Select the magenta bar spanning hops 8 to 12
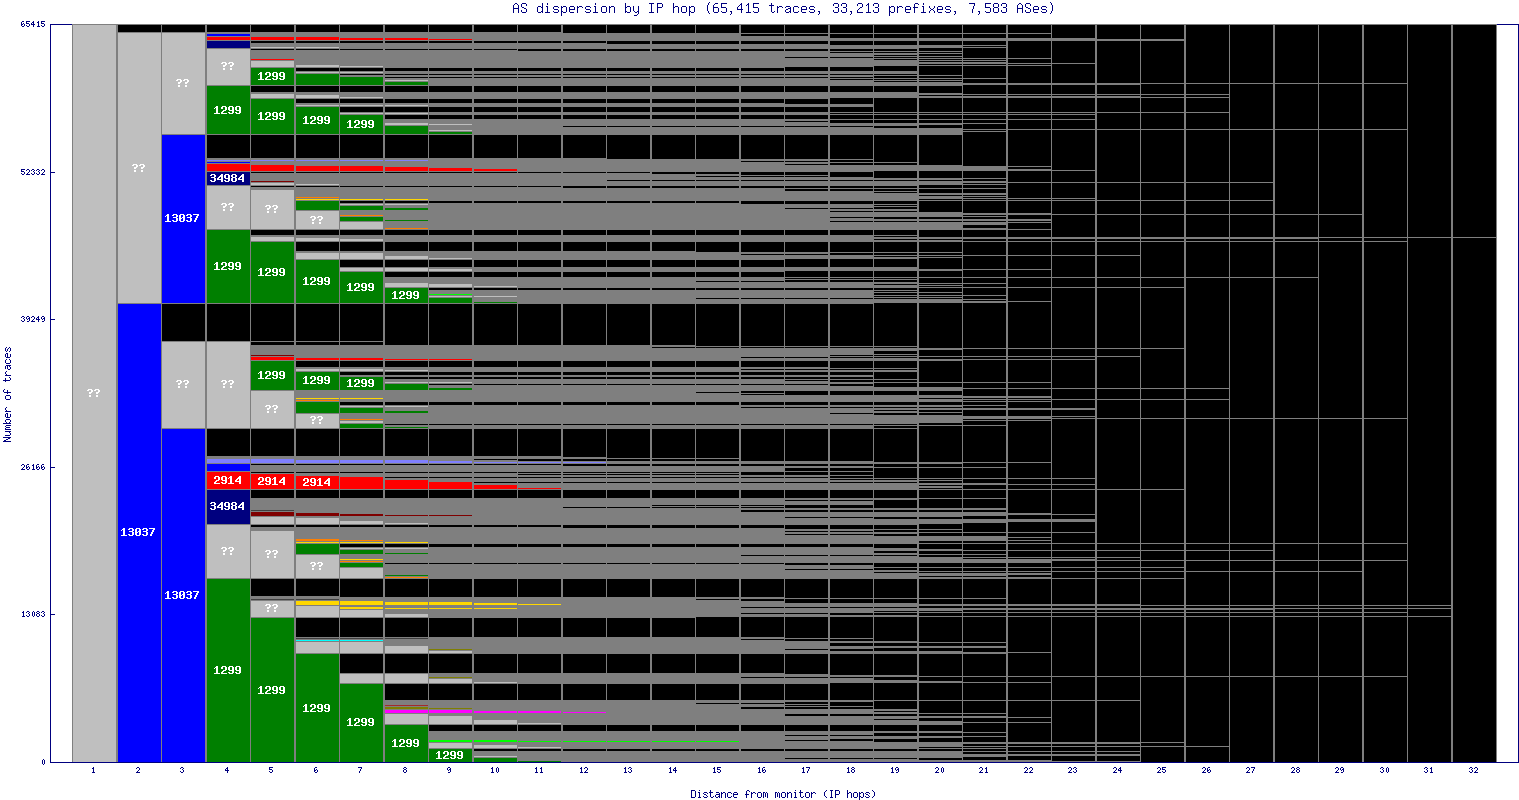 (x=495, y=712)
